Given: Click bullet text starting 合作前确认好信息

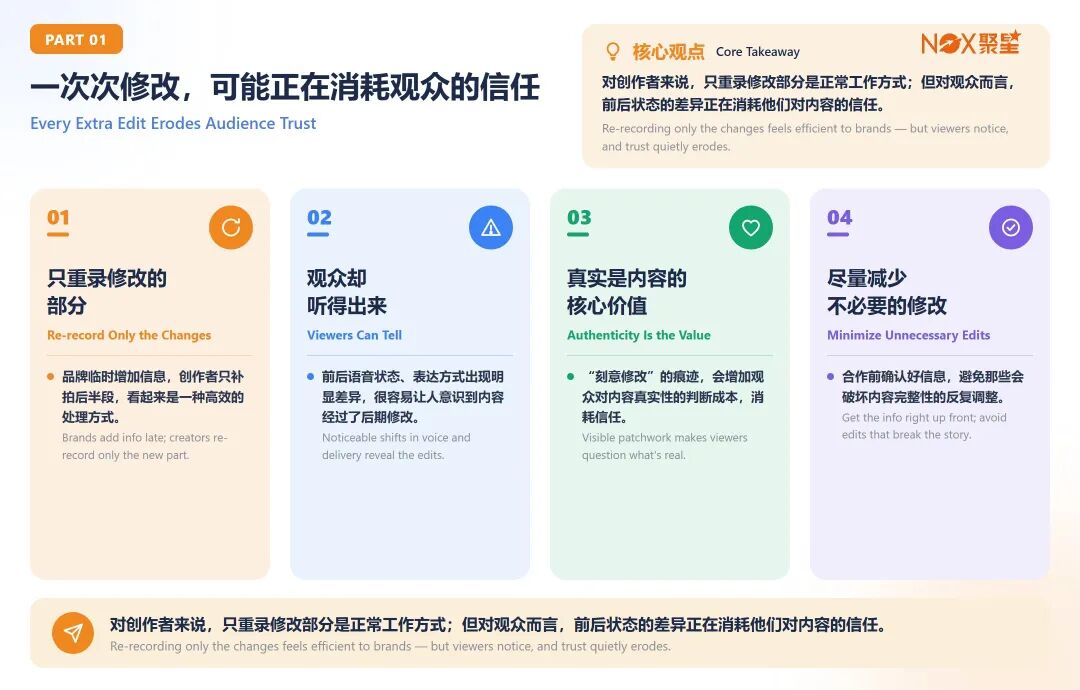Looking at the screenshot, I should [x=933, y=387].
